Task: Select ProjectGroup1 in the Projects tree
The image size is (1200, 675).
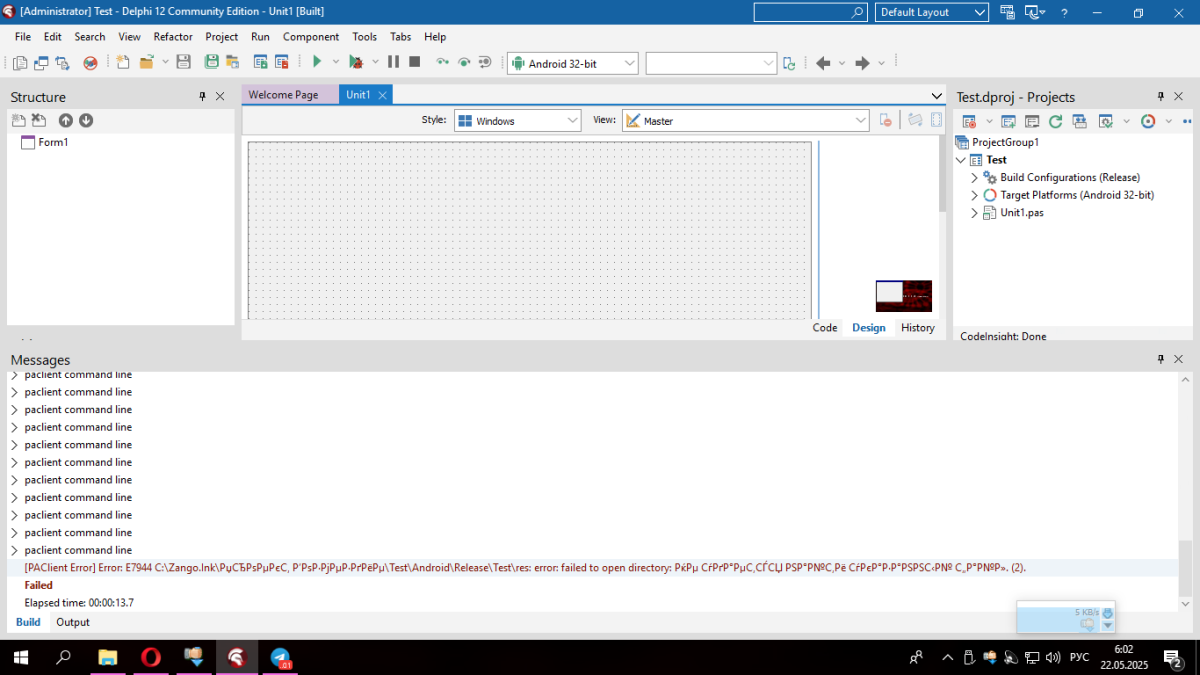Action: (1003, 142)
